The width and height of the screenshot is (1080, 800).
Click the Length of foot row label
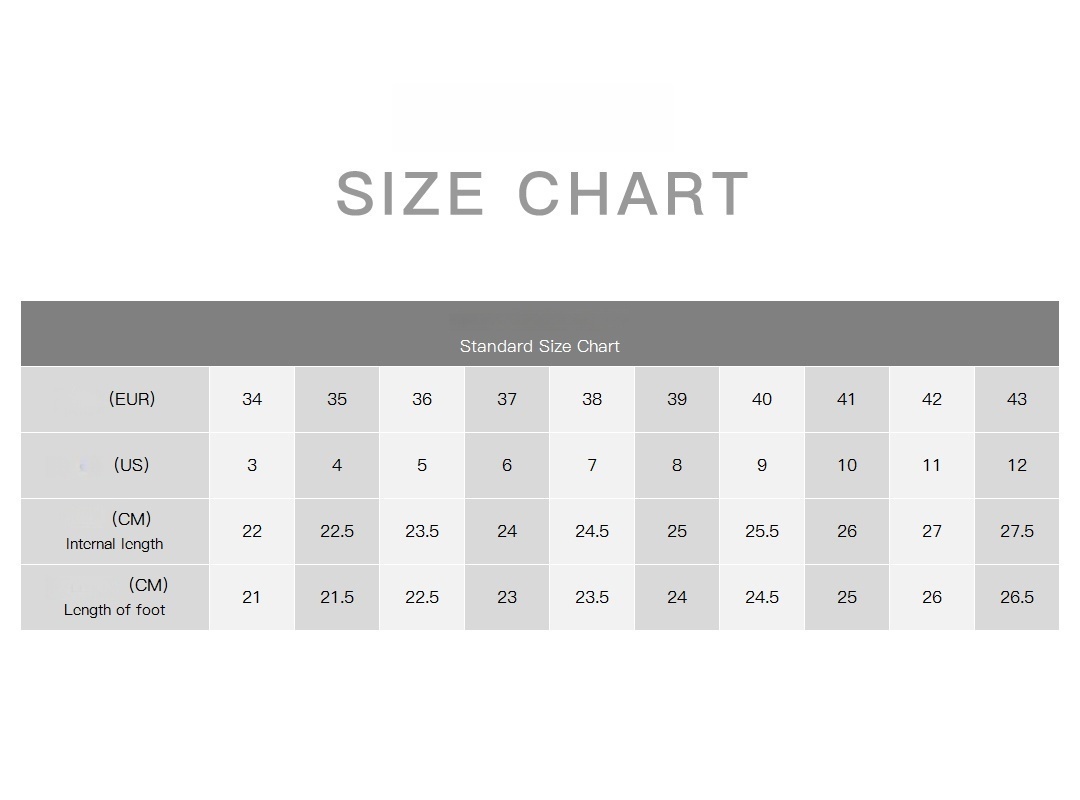pyautogui.click(x=115, y=597)
